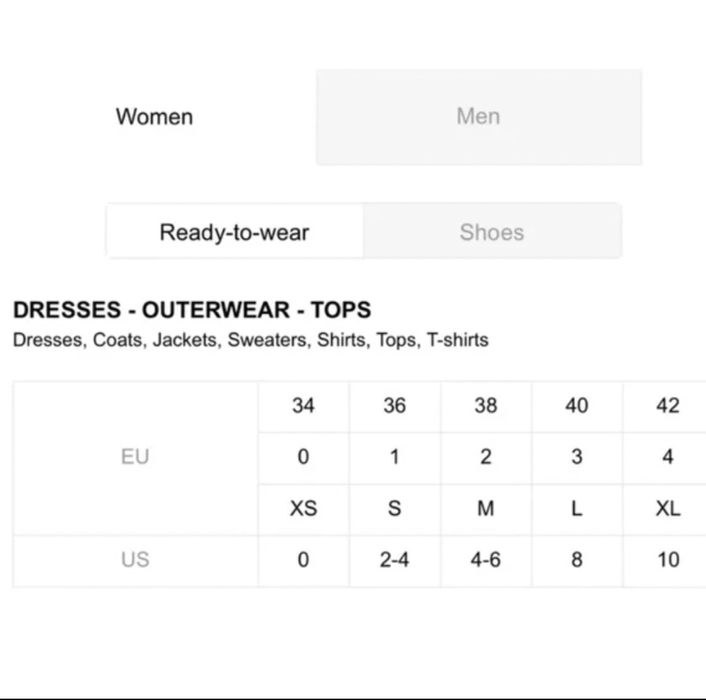Select the Ready-to-wear tab
The width and height of the screenshot is (706, 700).
234,232
